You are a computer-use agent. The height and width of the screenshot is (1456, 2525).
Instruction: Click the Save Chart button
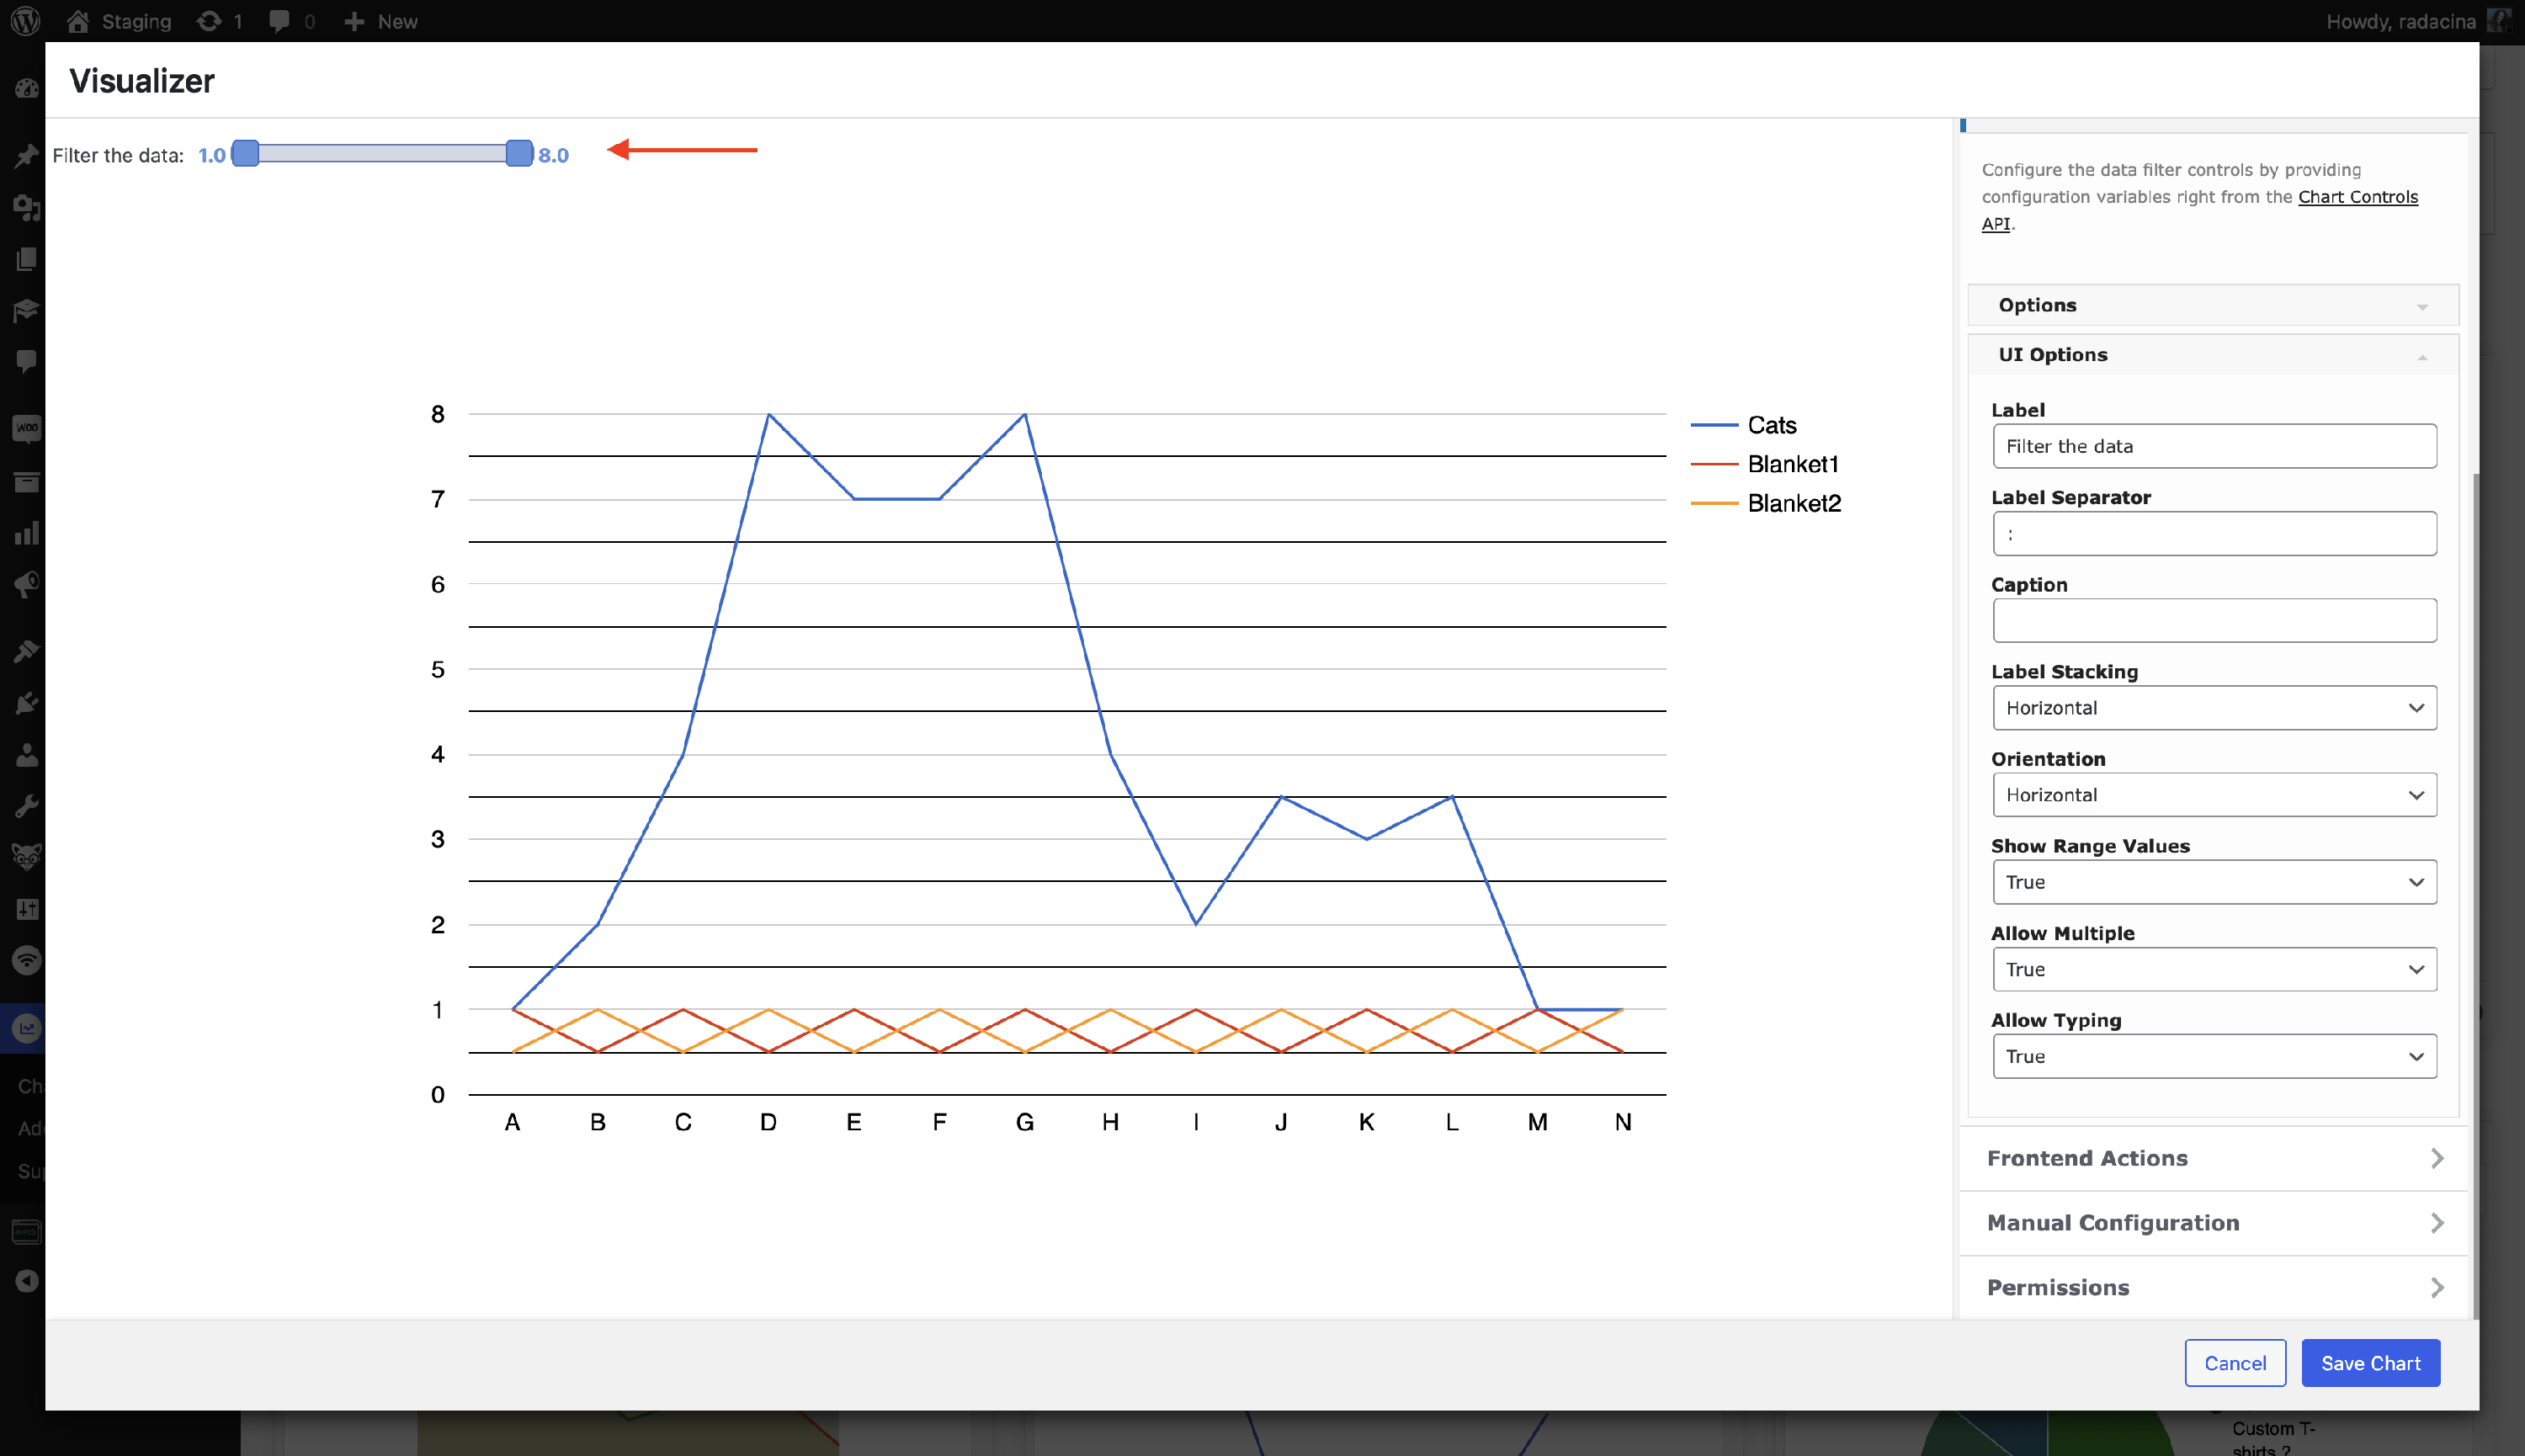tap(2369, 1363)
